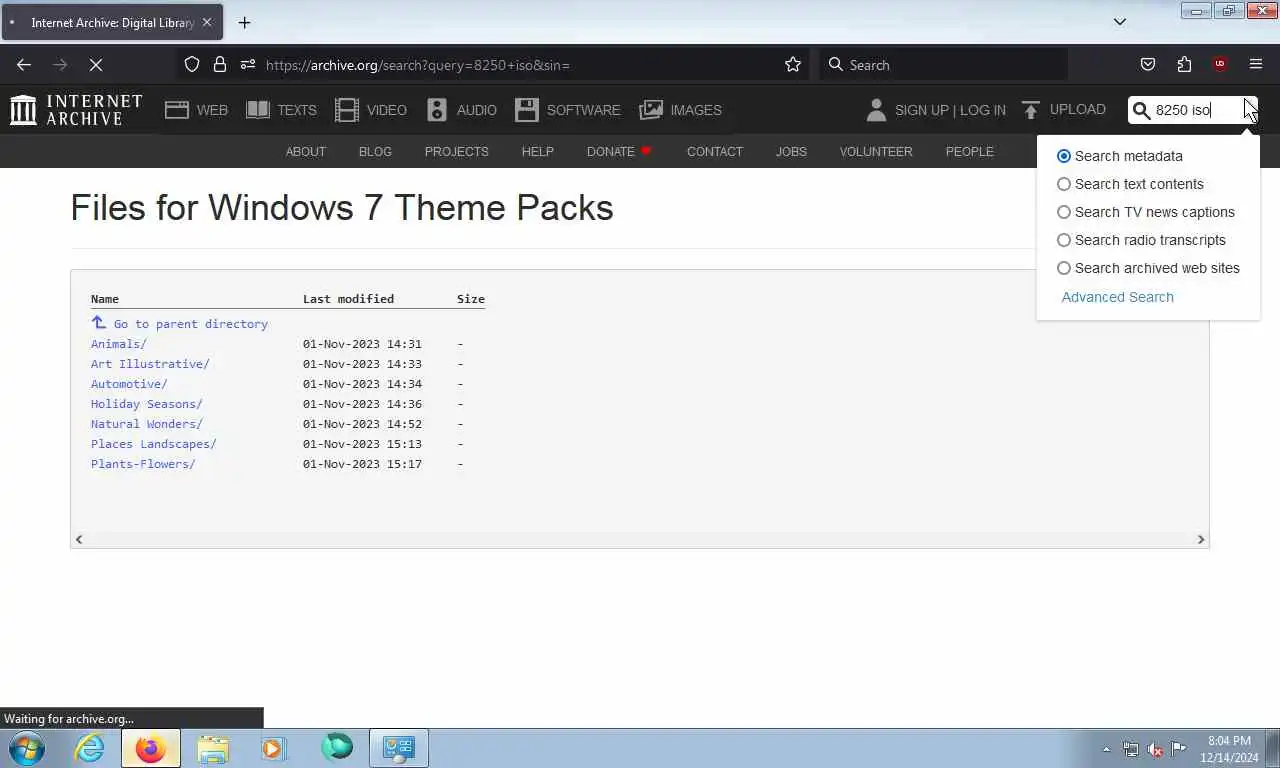The width and height of the screenshot is (1280, 768).
Task: Select Search TV news captions option
Action: [1064, 212]
